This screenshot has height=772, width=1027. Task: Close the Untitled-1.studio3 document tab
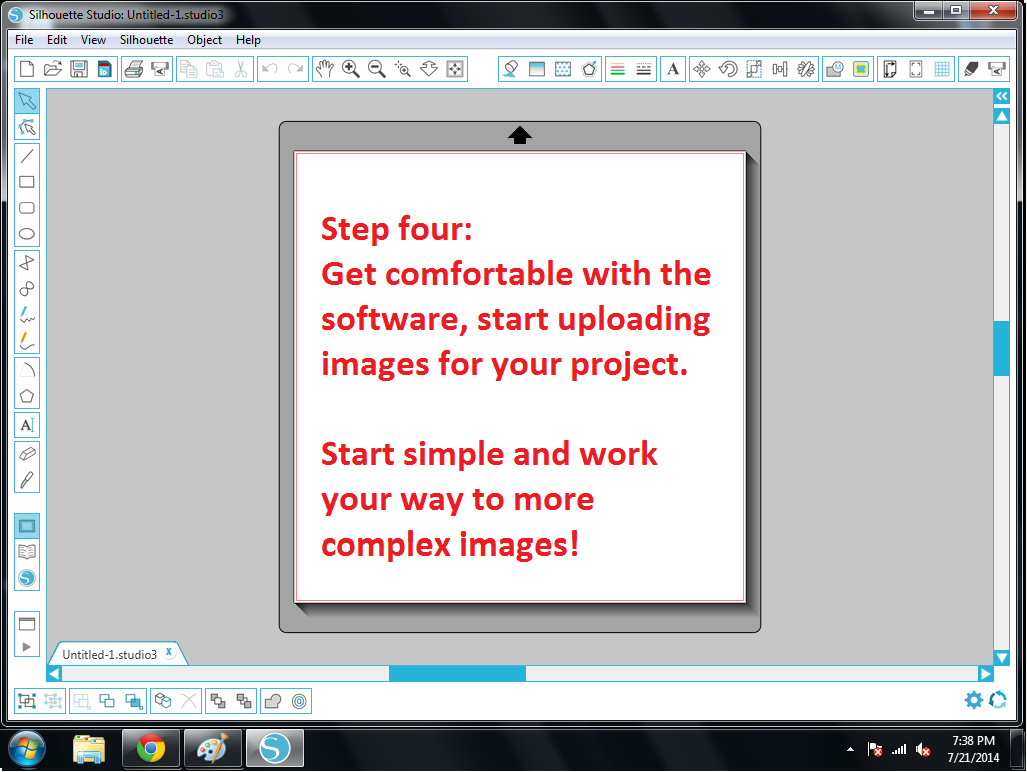pos(169,652)
